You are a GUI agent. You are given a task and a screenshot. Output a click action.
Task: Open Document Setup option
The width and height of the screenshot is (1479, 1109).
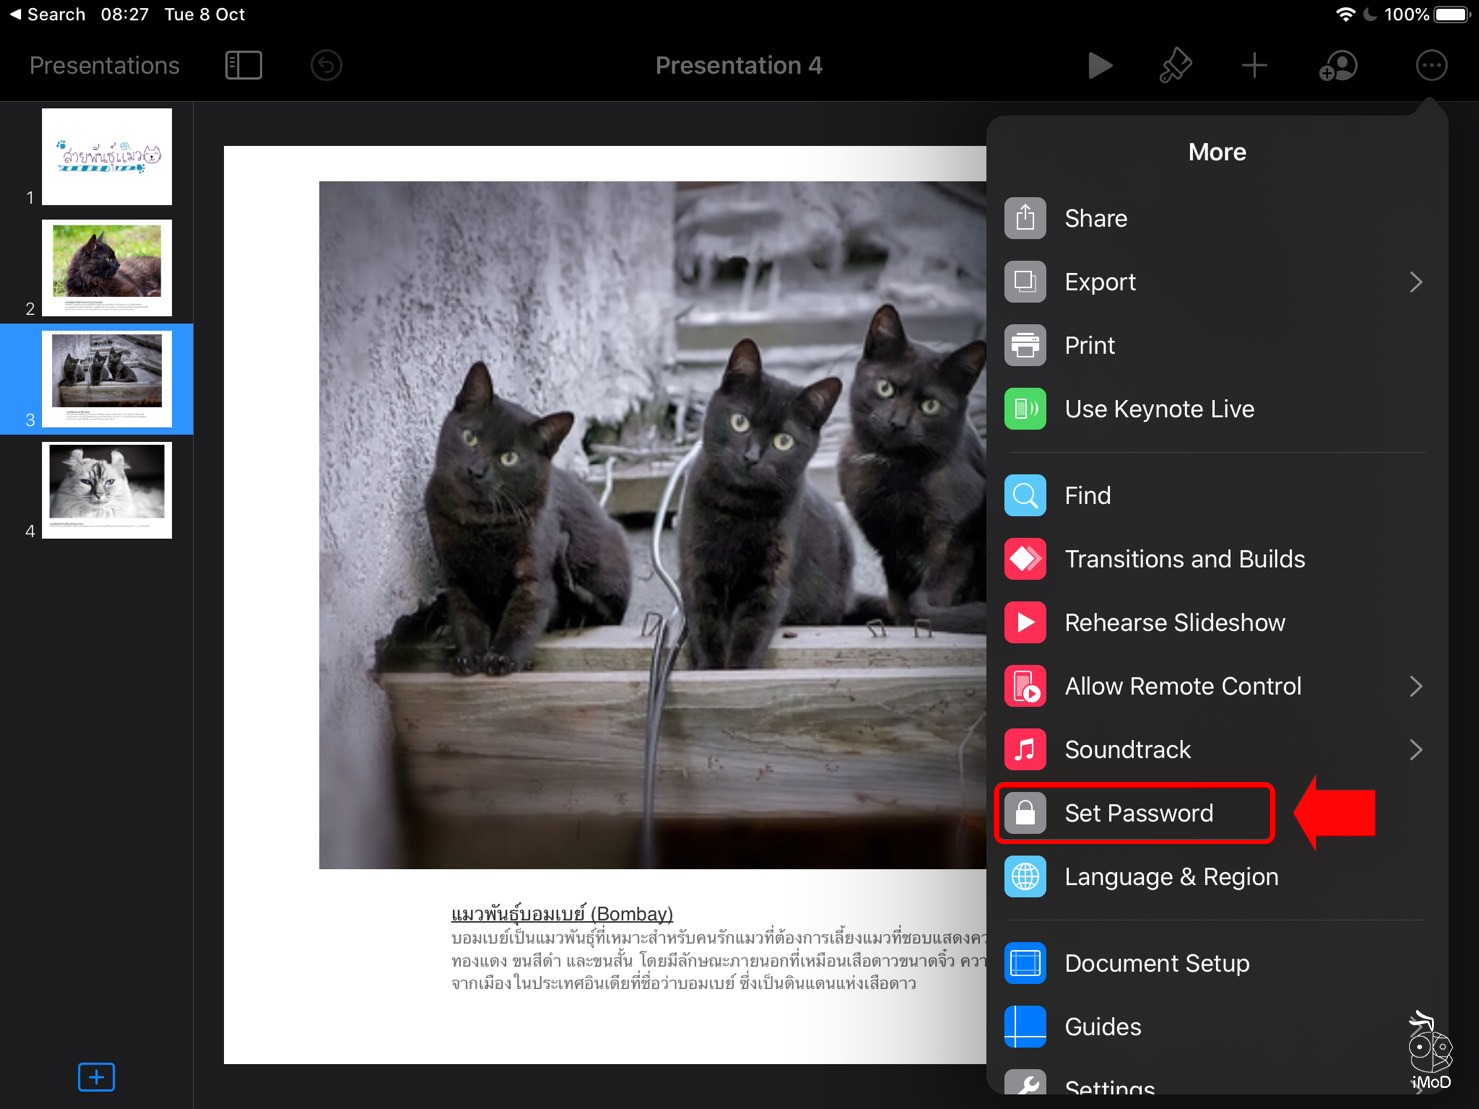pyautogui.click(x=1156, y=963)
